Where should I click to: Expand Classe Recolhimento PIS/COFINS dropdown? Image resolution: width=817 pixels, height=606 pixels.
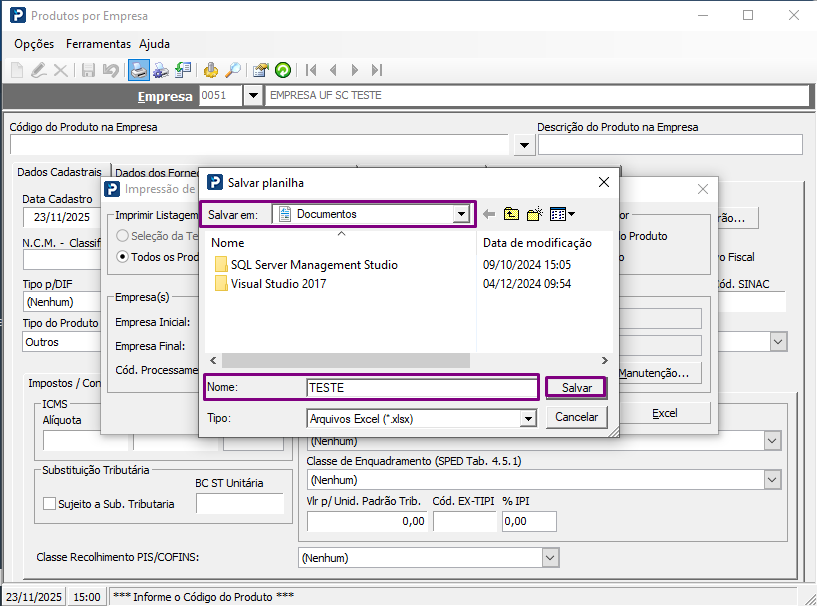(550, 558)
